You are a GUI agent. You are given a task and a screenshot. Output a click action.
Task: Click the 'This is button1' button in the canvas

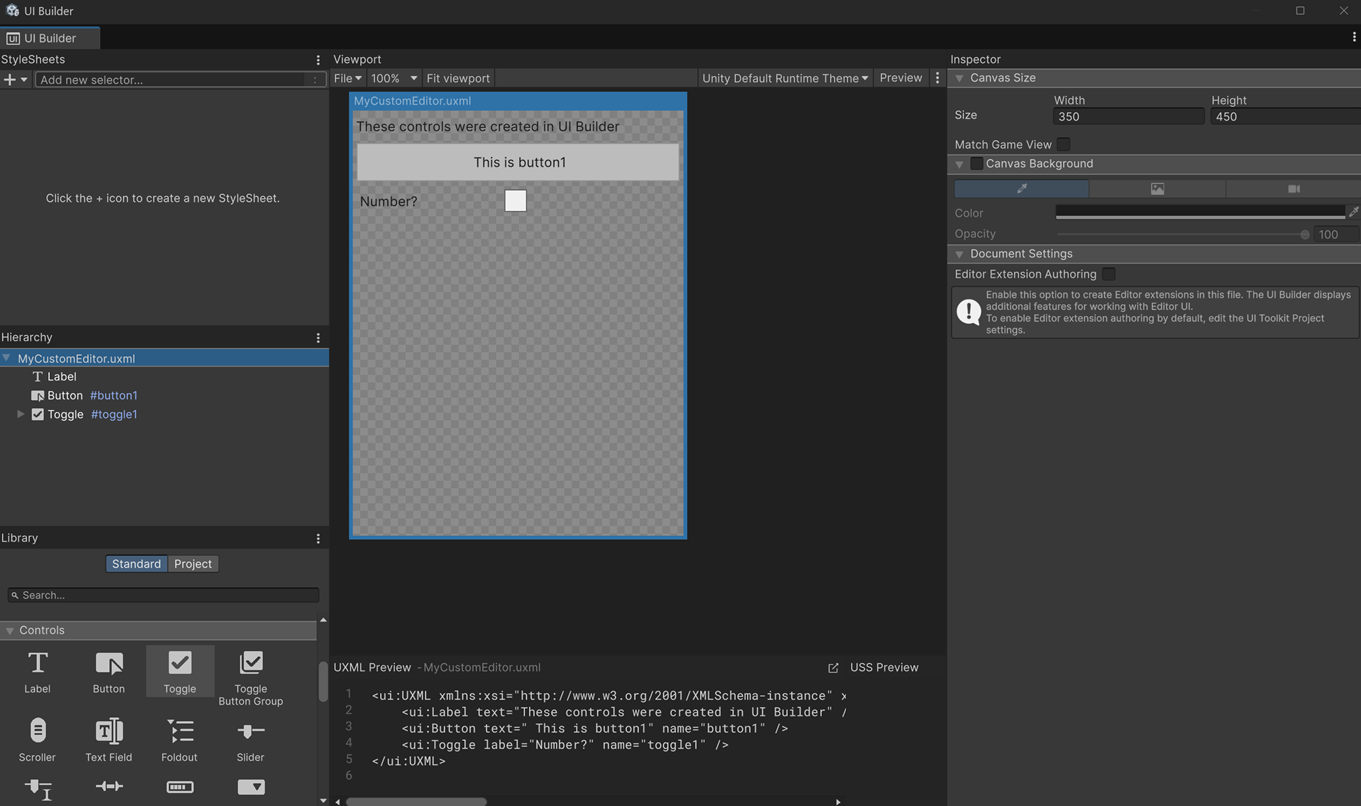tap(518, 162)
